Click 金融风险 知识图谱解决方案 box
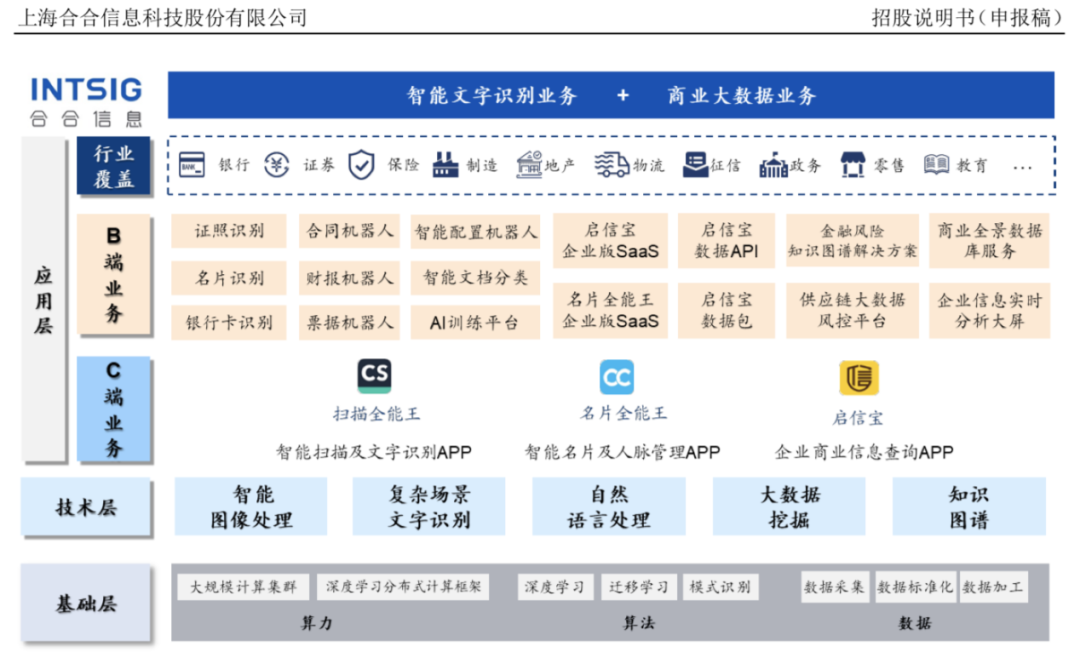The width and height of the screenshot is (1080, 652). (x=852, y=240)
